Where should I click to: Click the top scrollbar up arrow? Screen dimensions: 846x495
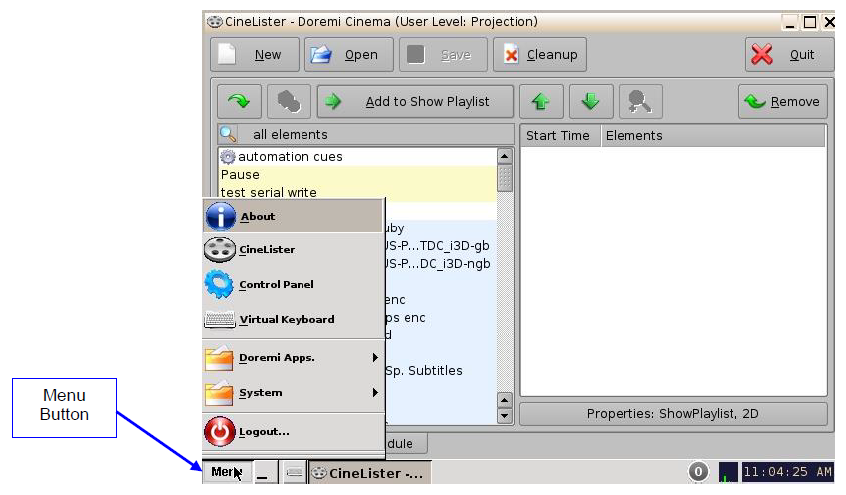tap(504, 157)
